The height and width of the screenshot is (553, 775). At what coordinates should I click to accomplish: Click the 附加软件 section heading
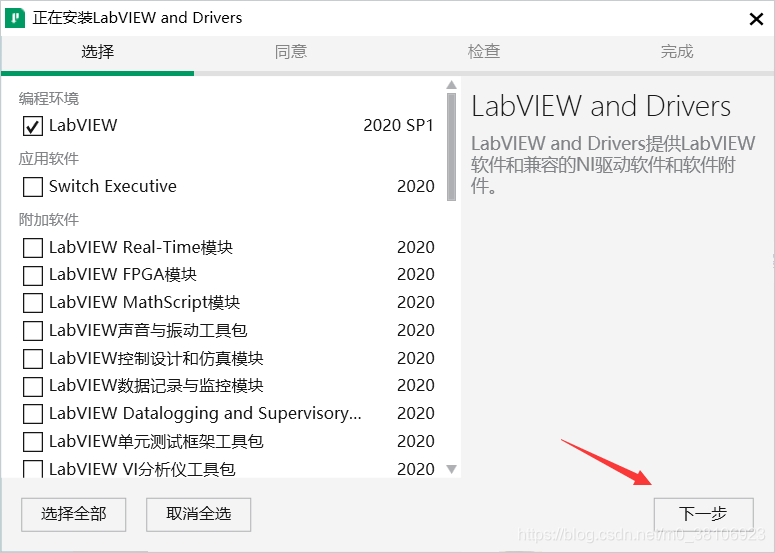tap(49, 219)
